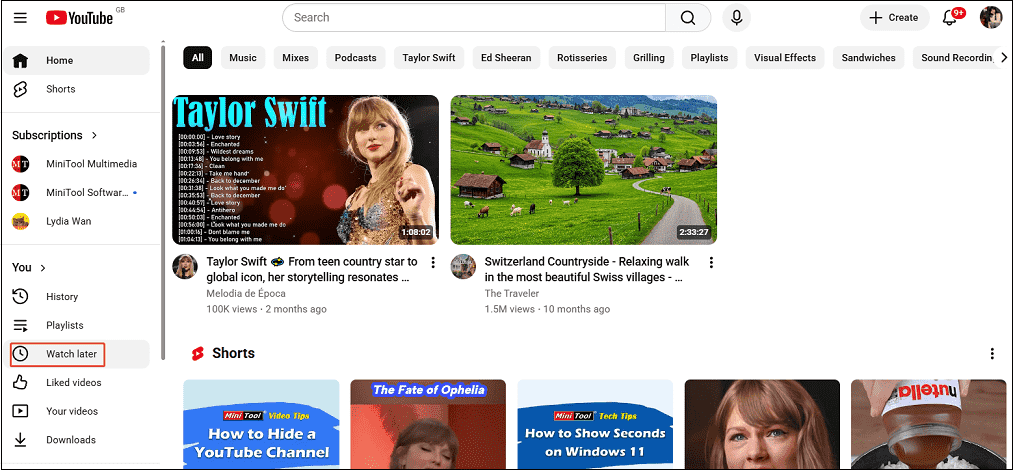Select the Grilling filter chip
Viewport: 1013px width, 470px height.
pos(649,57)
